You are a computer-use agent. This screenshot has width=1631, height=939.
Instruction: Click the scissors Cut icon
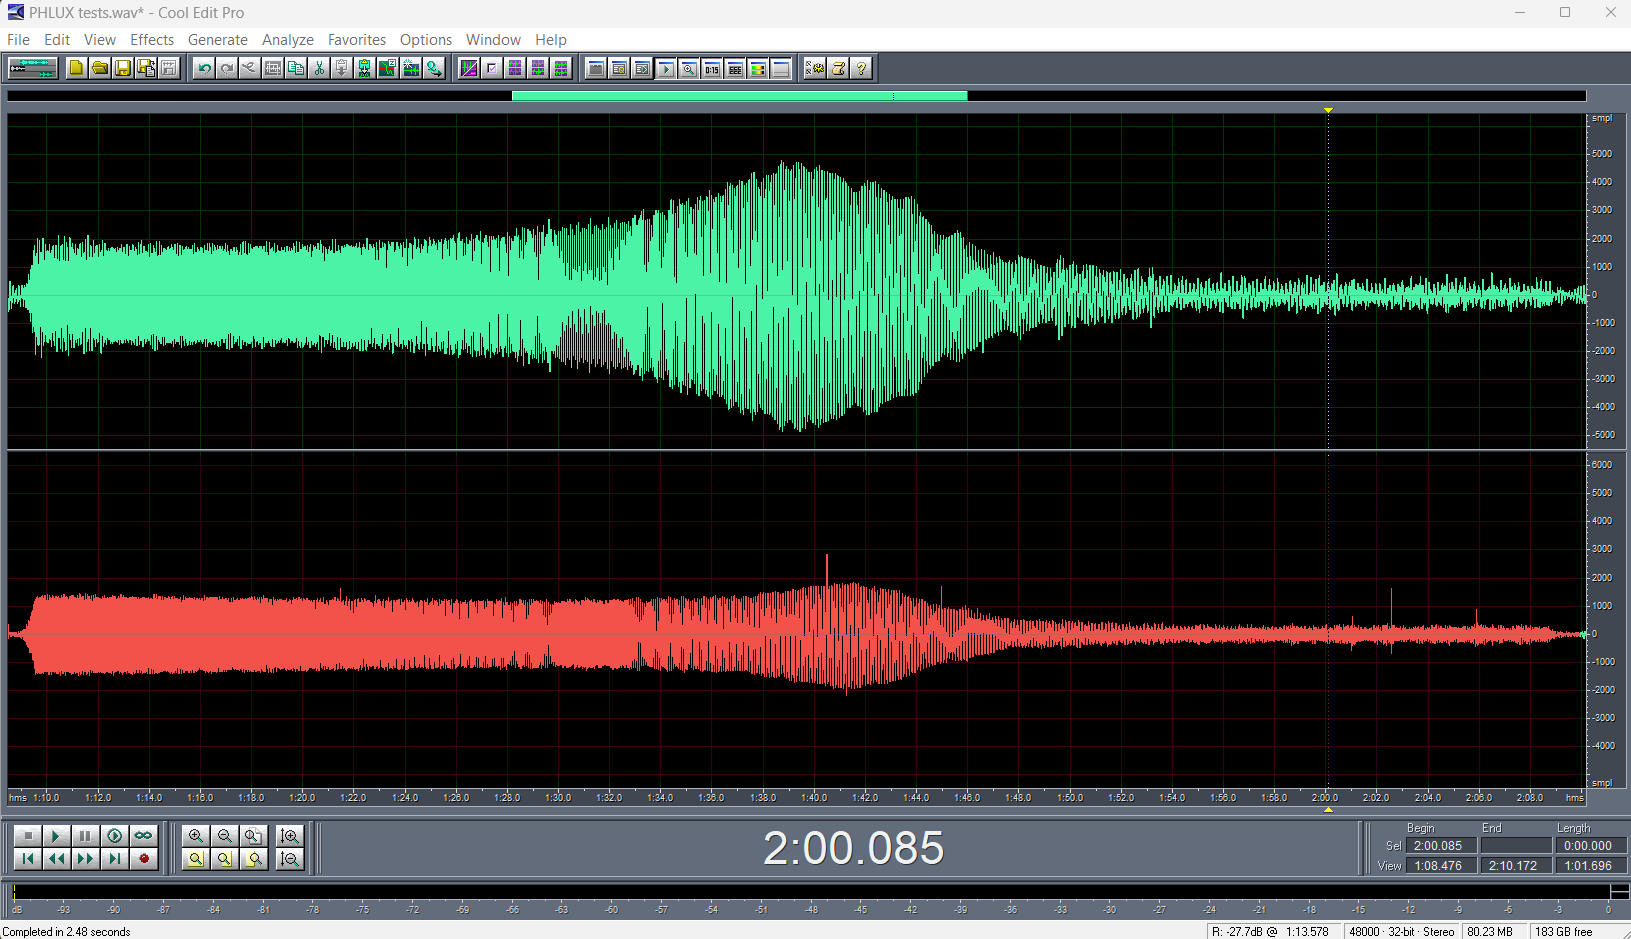[x=319, y=68]
